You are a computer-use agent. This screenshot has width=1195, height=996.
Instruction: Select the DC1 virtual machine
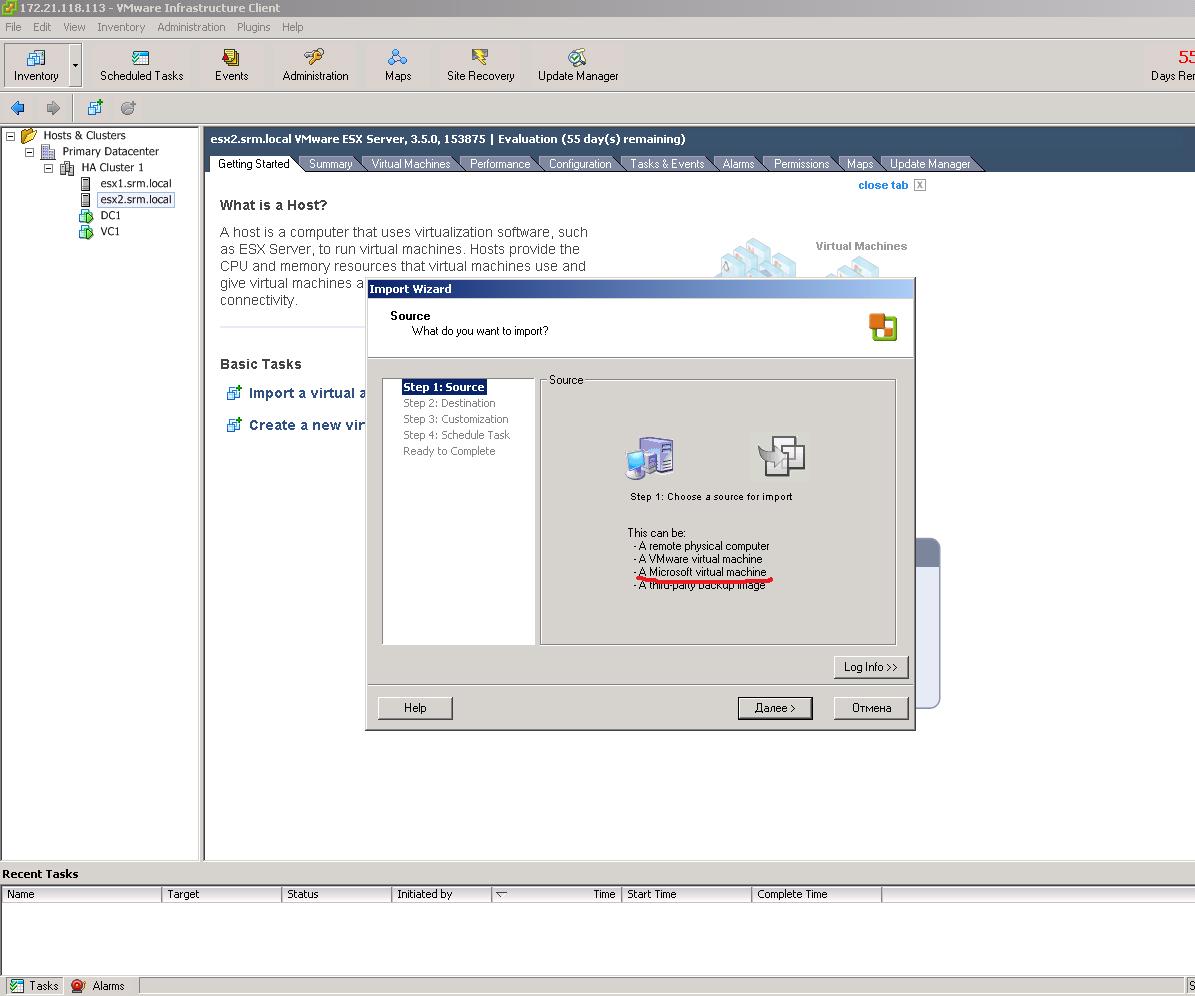click(110, 216)
